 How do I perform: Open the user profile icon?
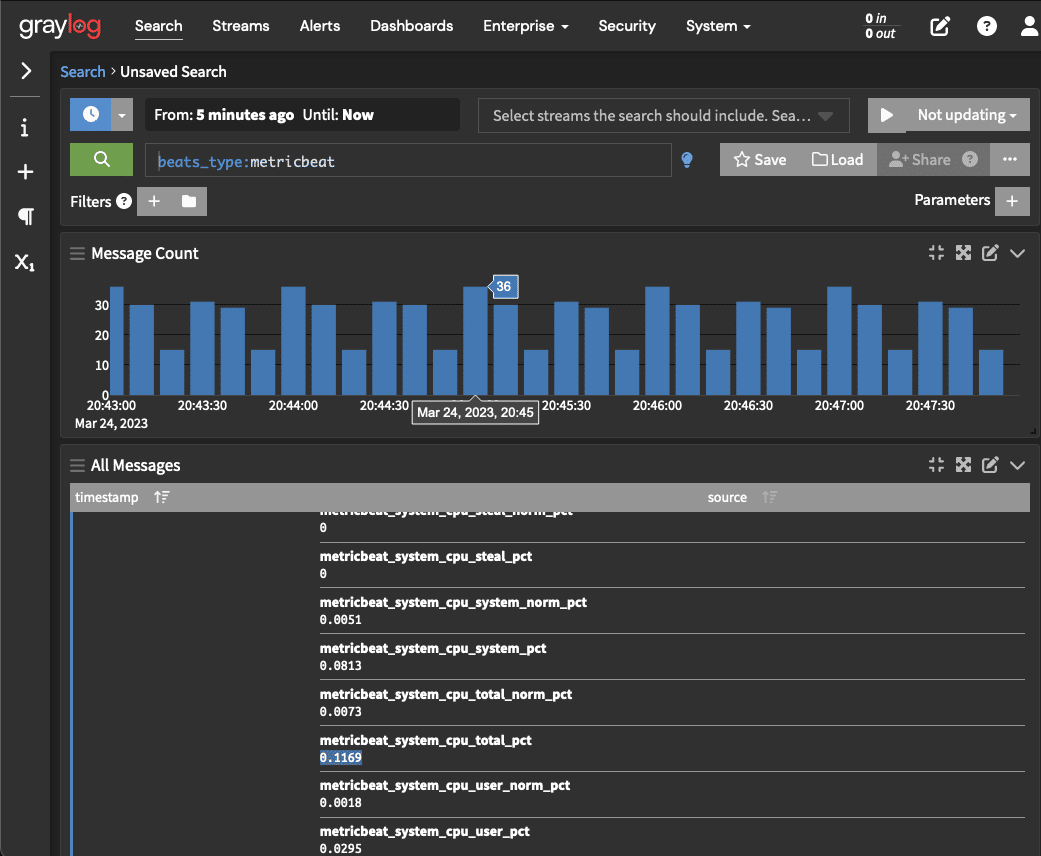point(1029,27)
